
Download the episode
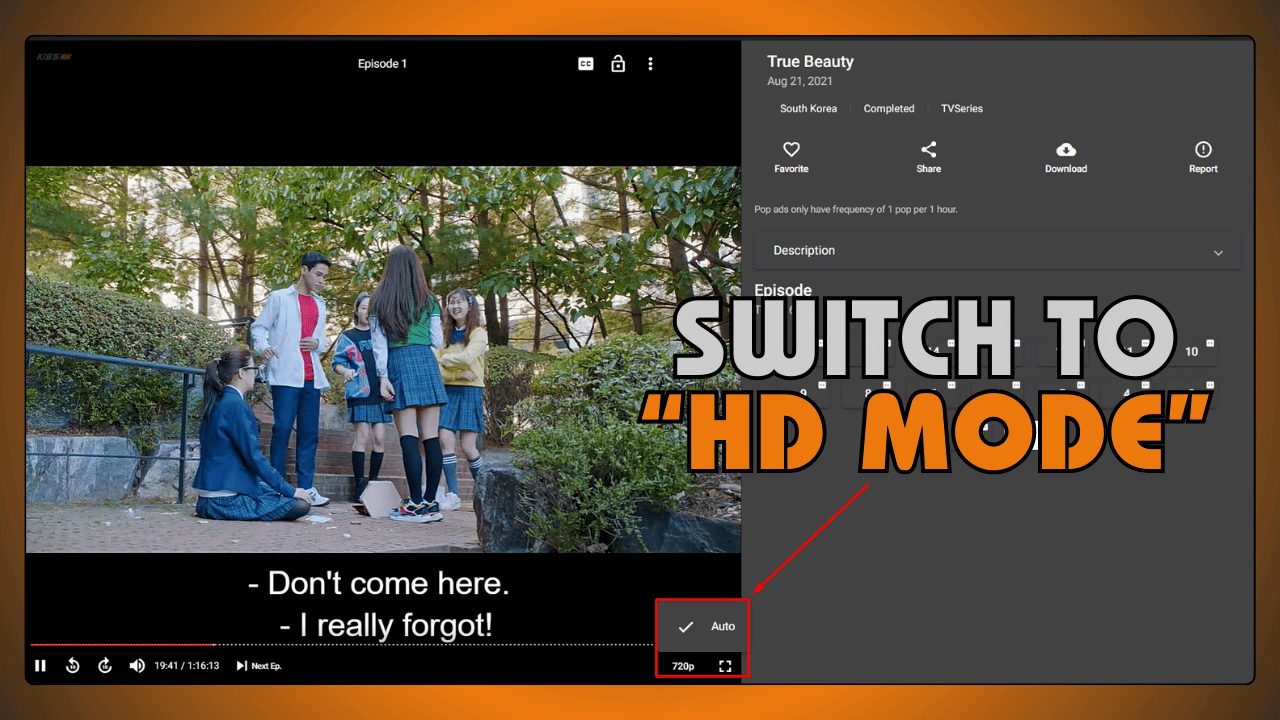(1066, 157)
